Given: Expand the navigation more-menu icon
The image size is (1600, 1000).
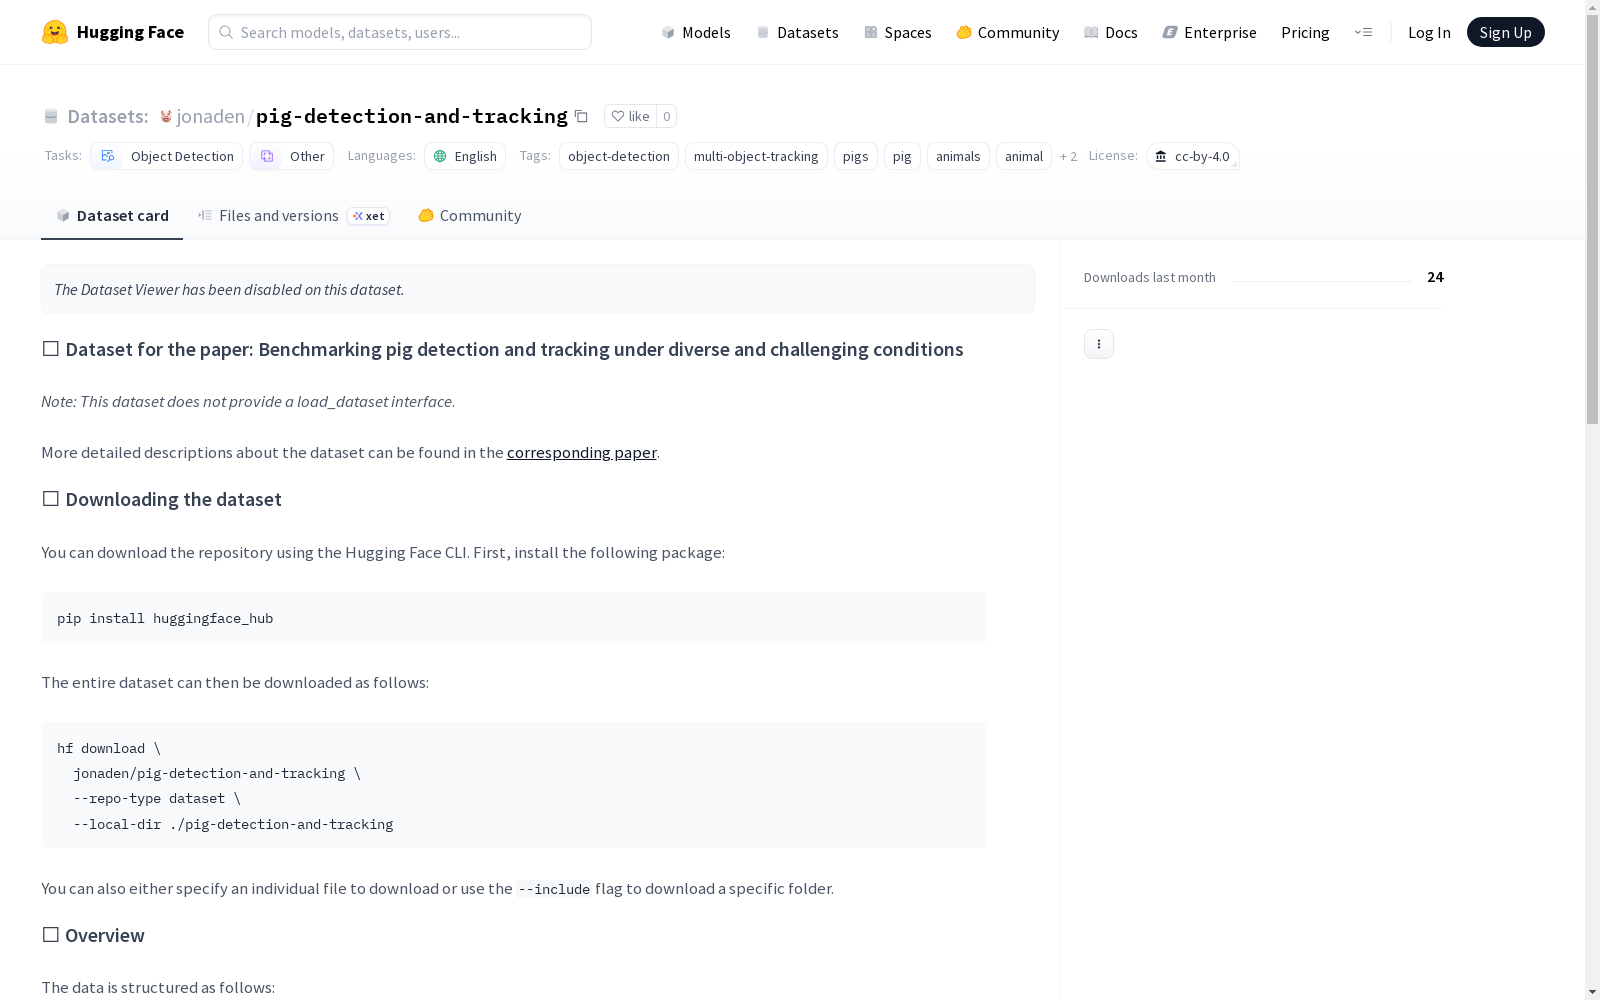Looking at the screenshot, I should pos(1363,32).
